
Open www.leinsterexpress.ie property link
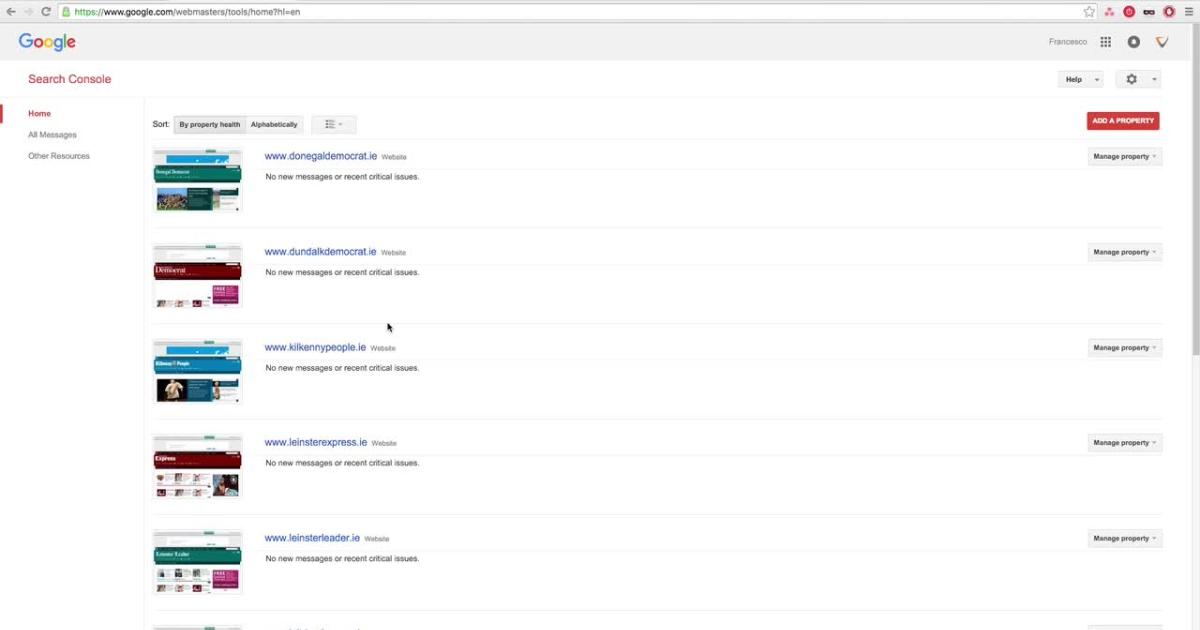click(x=315, y=442)
